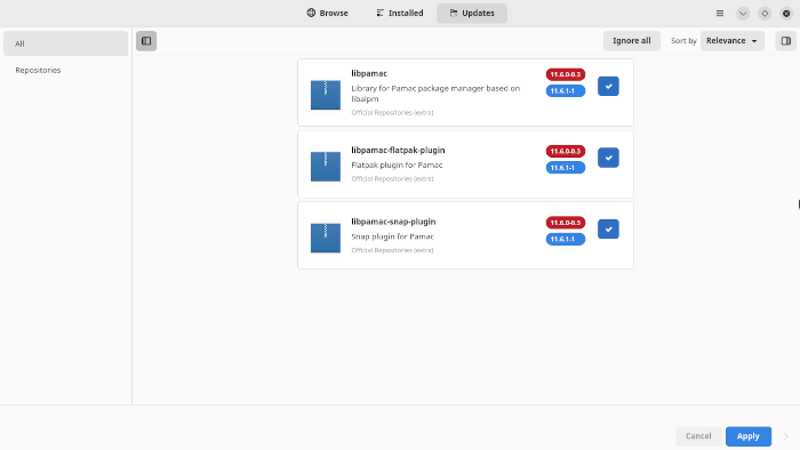Switch to the Browse tab
Screen dimensions: 800x450
328,13
